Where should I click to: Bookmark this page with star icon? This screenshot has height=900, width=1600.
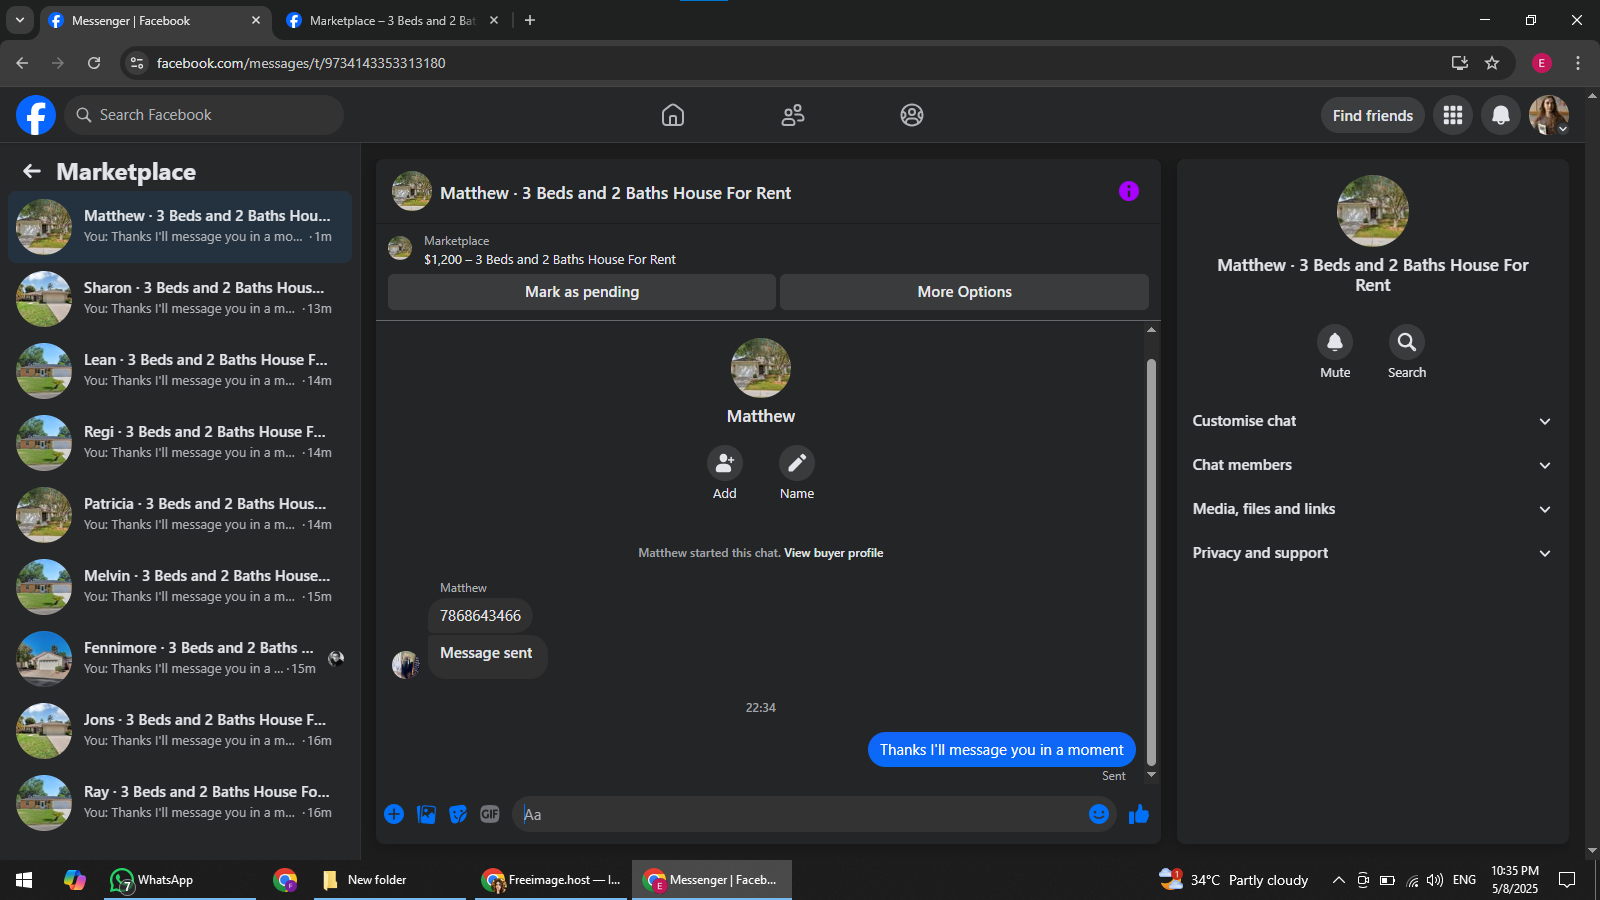click(x=1492, y=63)
